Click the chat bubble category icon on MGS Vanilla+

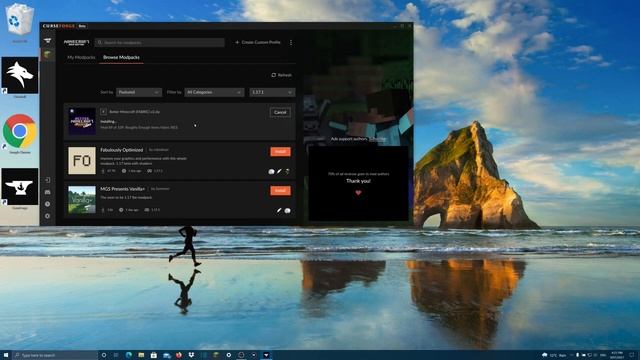287,211
